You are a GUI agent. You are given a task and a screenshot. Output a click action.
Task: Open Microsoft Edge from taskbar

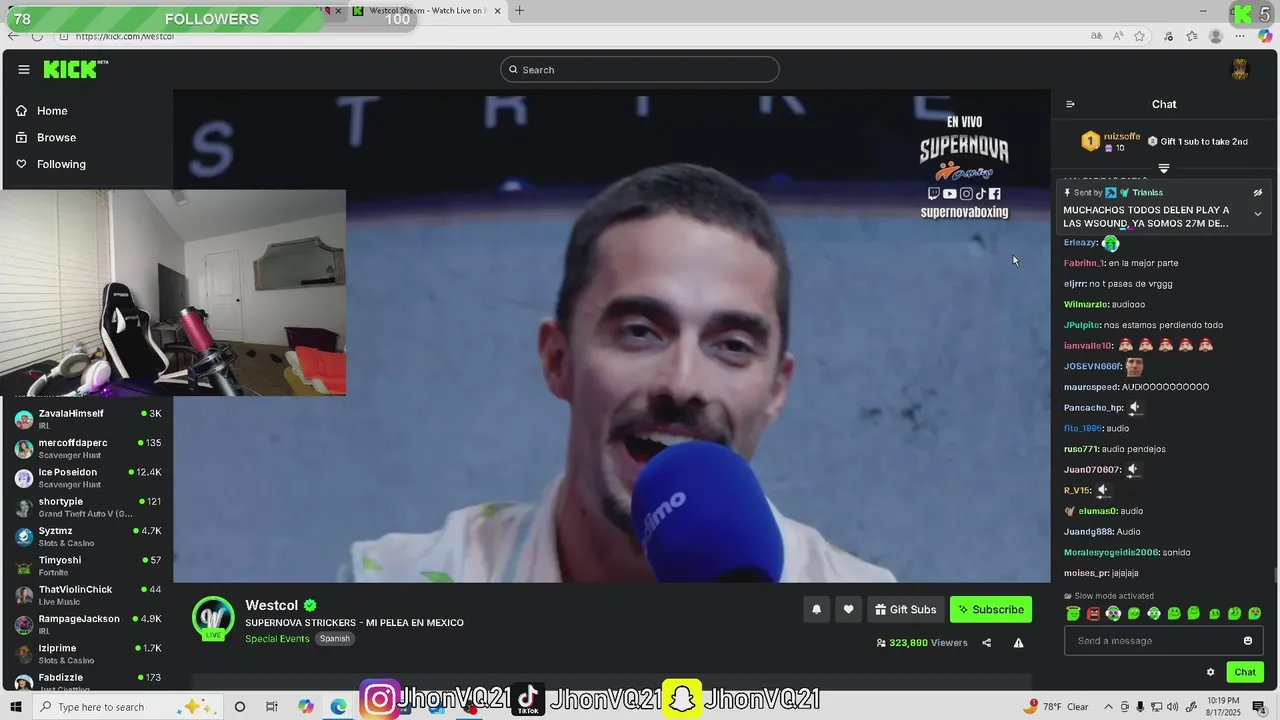click(x=339, y=707)
